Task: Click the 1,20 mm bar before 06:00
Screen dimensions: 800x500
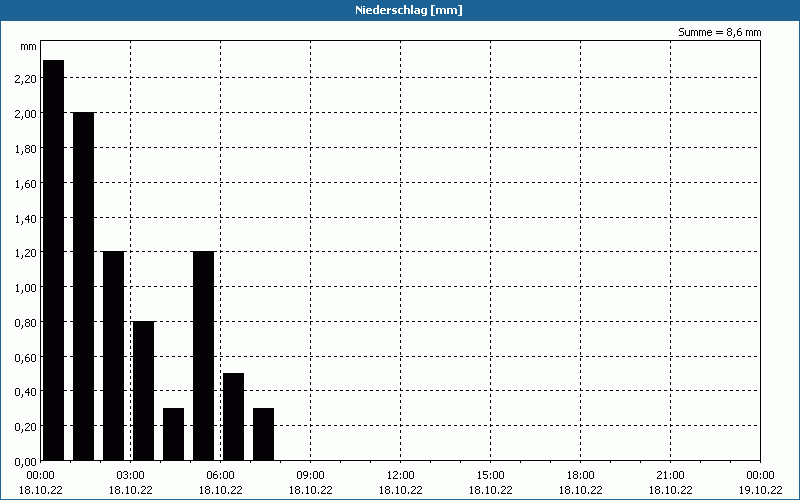Action: [x=204, y=356]
